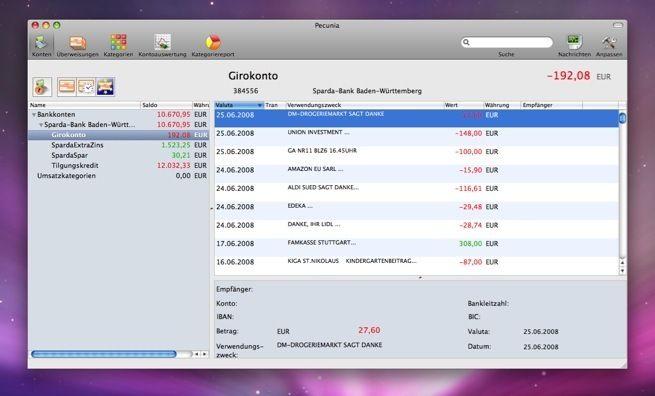This screenshot has height=396, width=655.
Task: Select the FAMKASSE STUTTGART transaction
Action: [416, 247]
